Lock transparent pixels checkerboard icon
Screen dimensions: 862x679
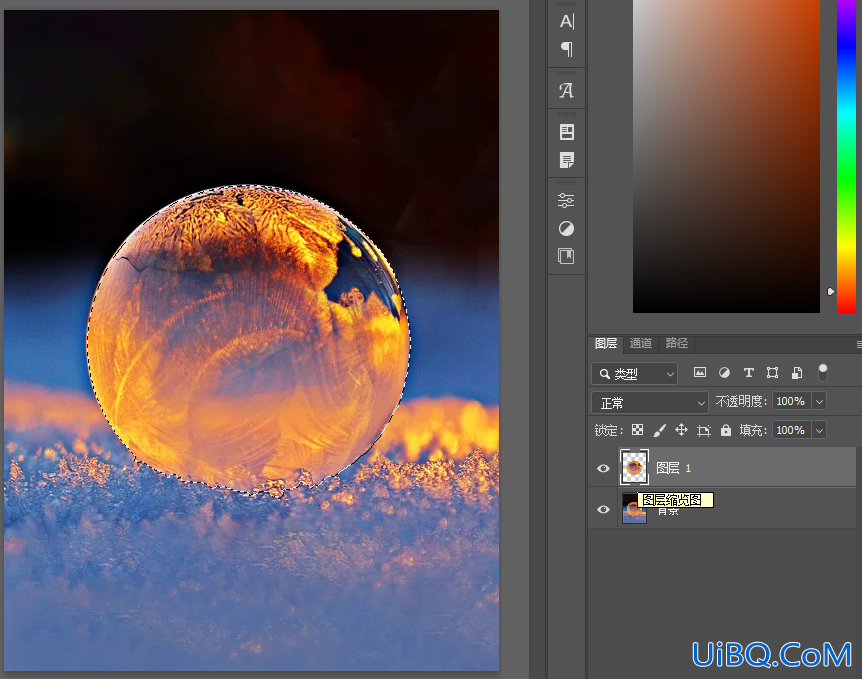point(637,430)
